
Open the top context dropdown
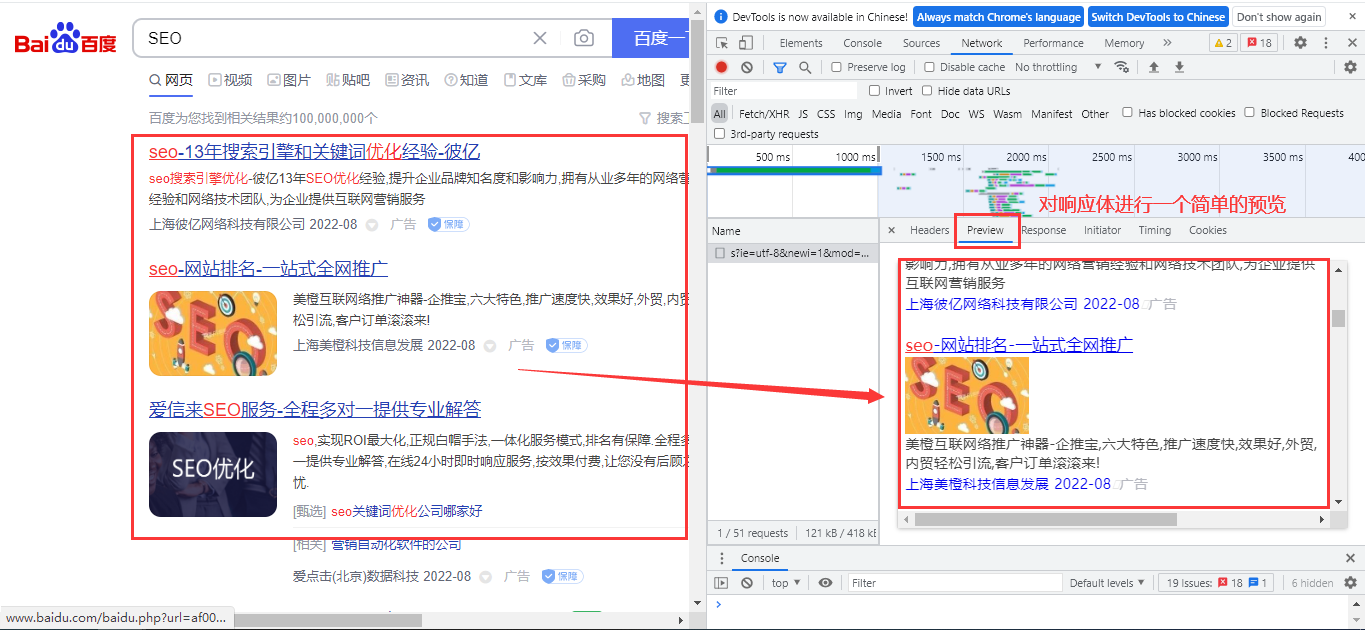click(787, 583)
